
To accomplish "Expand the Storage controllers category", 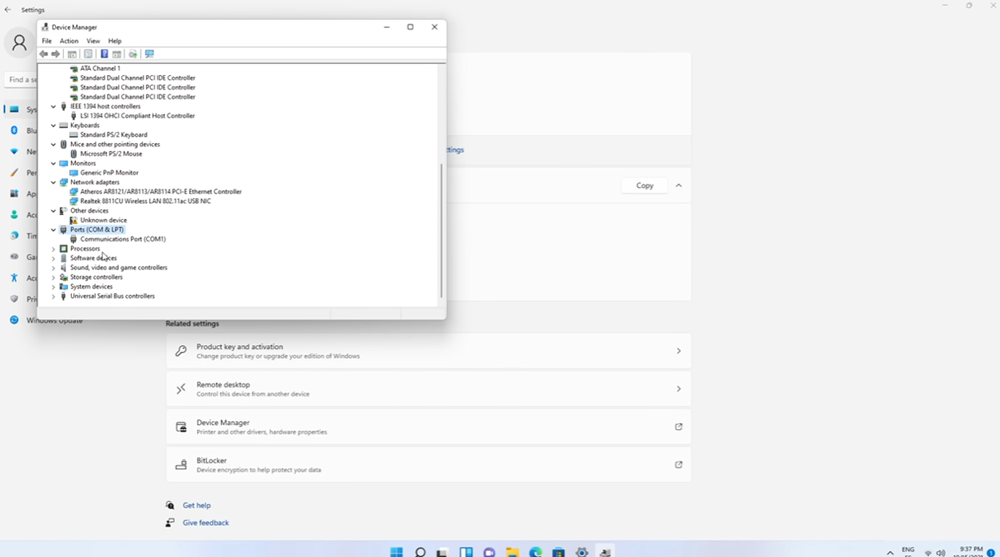I will point(54,278).
